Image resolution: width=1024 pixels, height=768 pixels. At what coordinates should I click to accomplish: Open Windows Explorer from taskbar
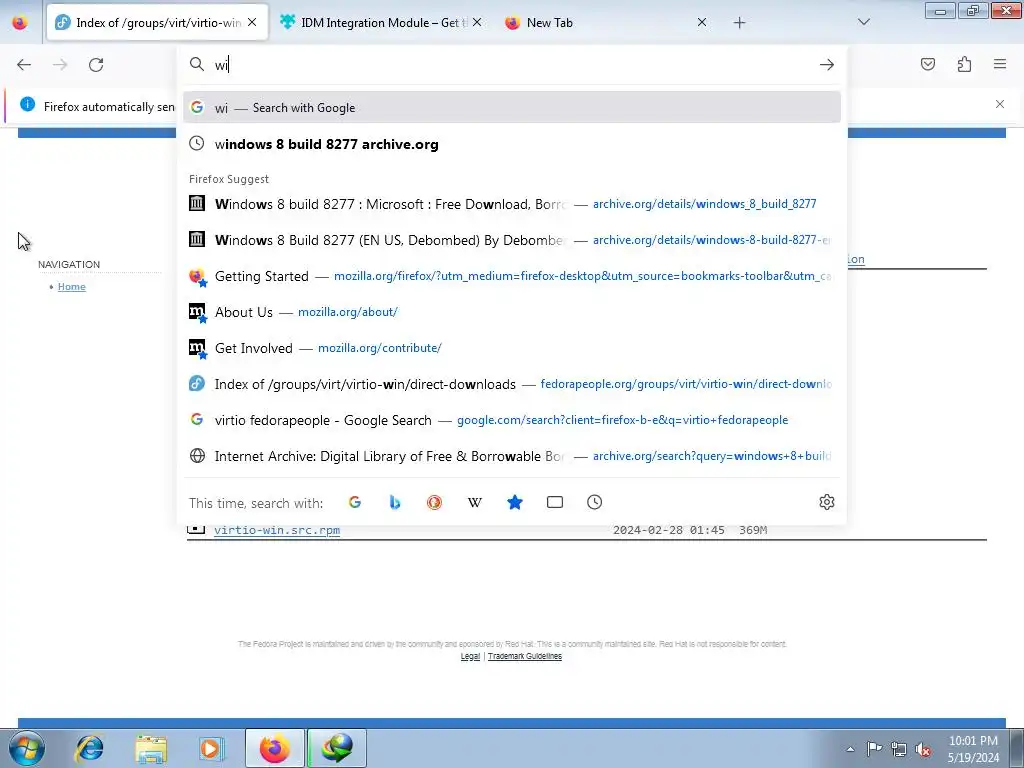click(x=151, y=748)
